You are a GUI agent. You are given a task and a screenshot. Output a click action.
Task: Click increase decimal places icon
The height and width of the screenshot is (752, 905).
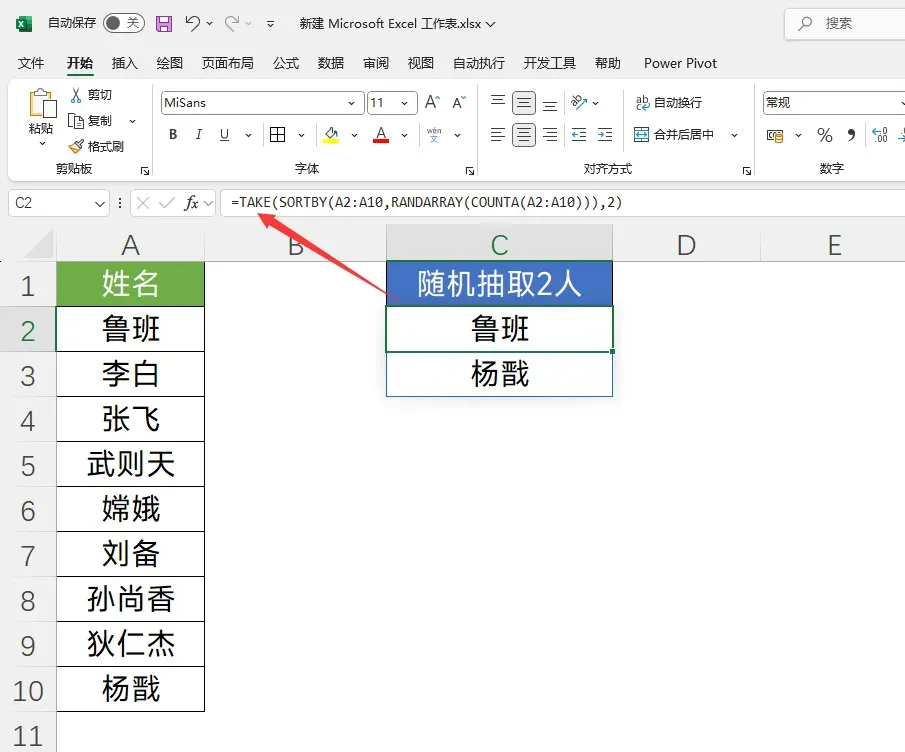[x=880, y=136]
